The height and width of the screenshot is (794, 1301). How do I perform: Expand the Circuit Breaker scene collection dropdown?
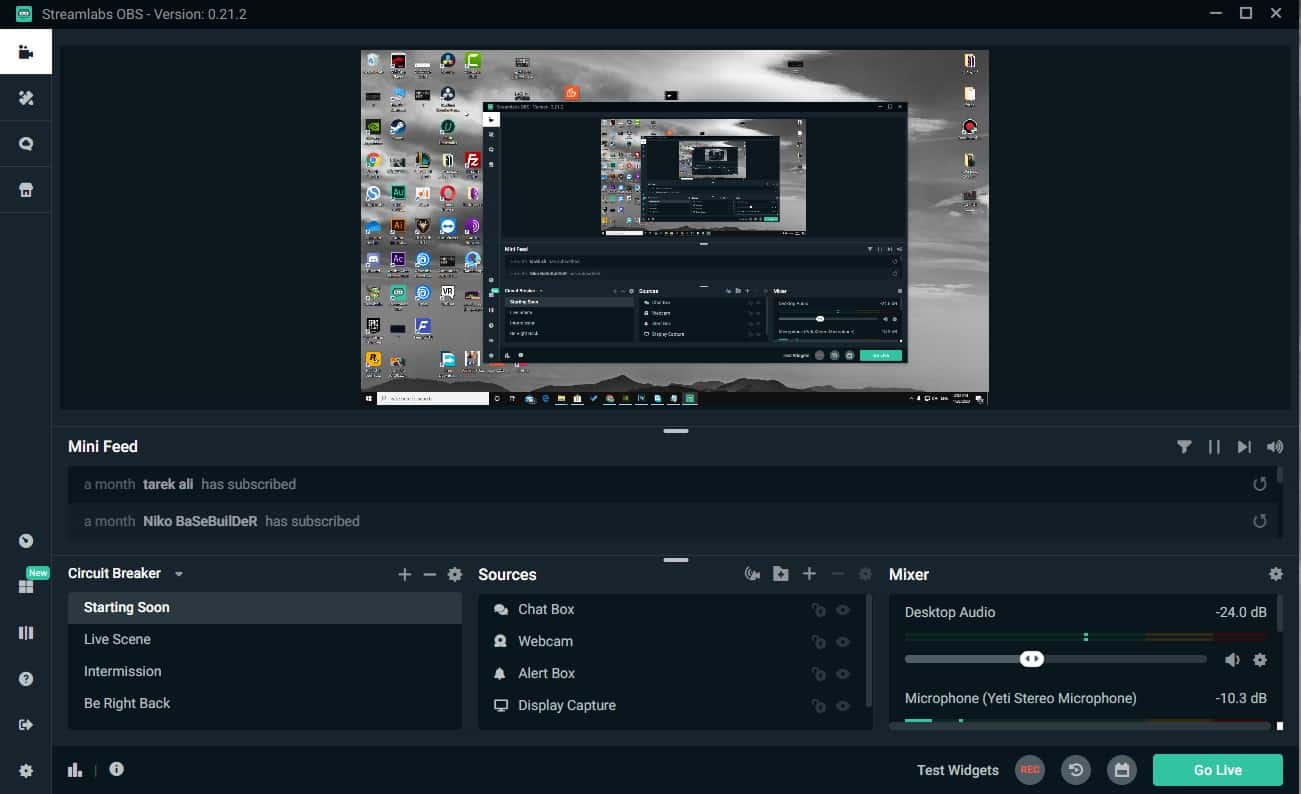point(179,574)
